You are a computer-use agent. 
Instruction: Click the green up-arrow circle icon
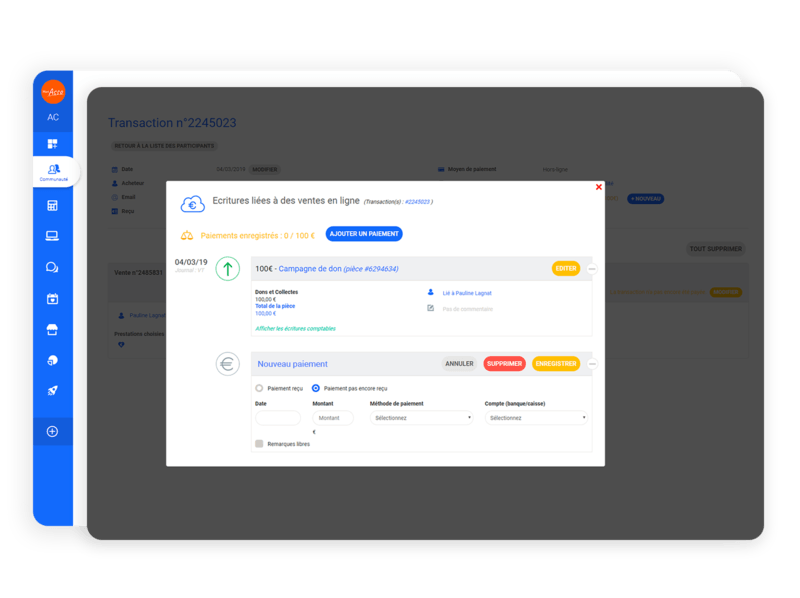[228, 268]
